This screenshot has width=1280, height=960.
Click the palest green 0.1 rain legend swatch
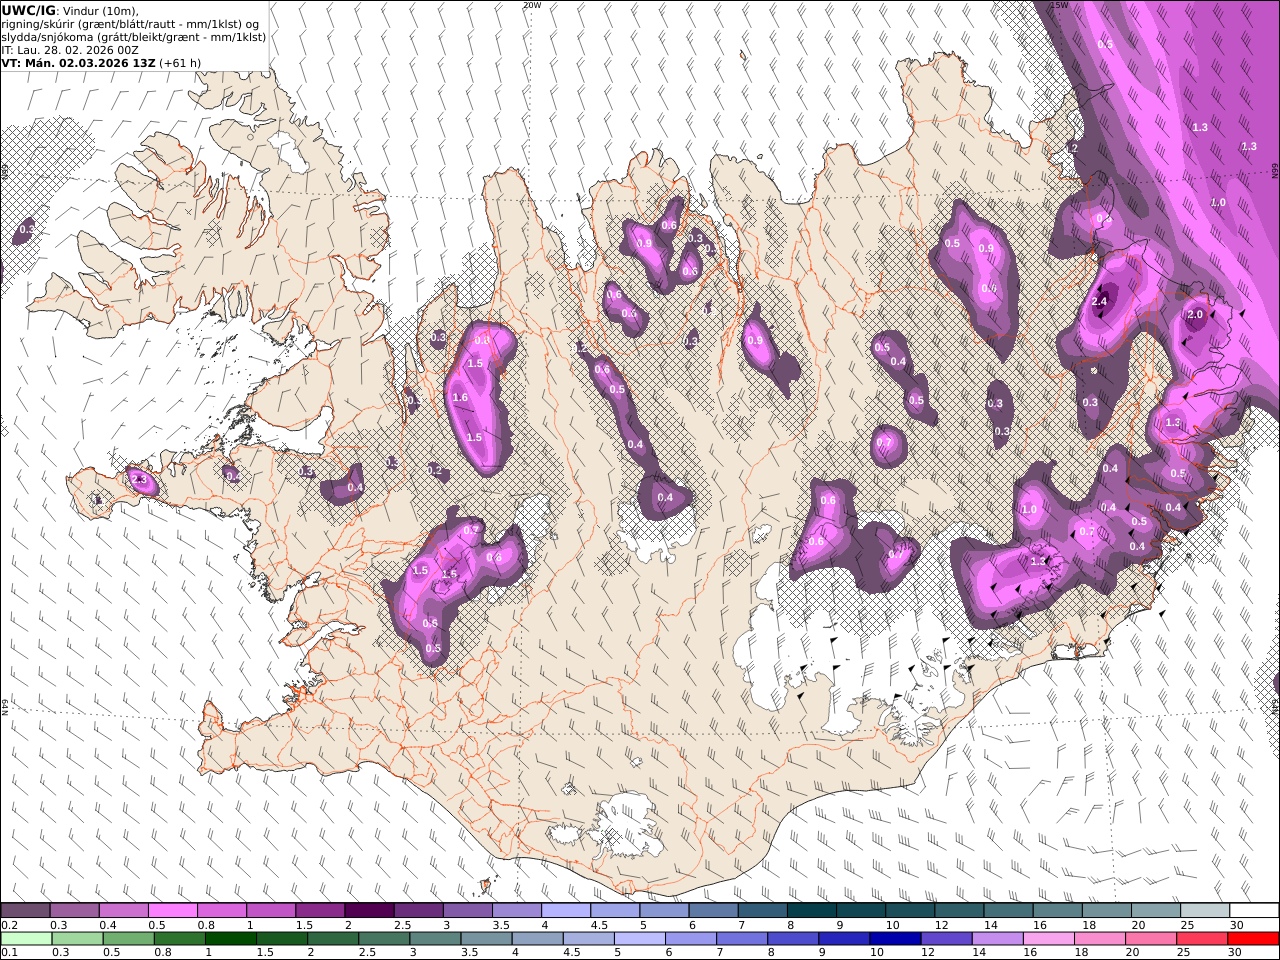(26, 939)
